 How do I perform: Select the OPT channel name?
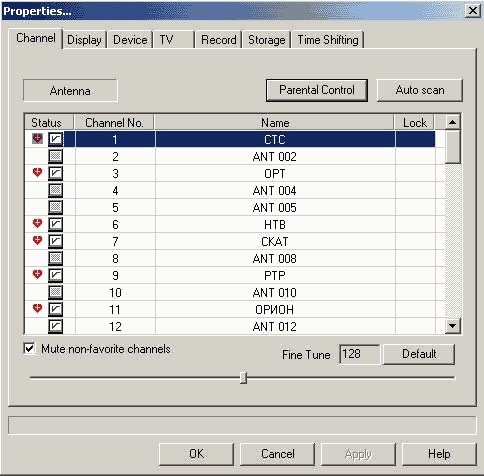(x=275, y=173)
